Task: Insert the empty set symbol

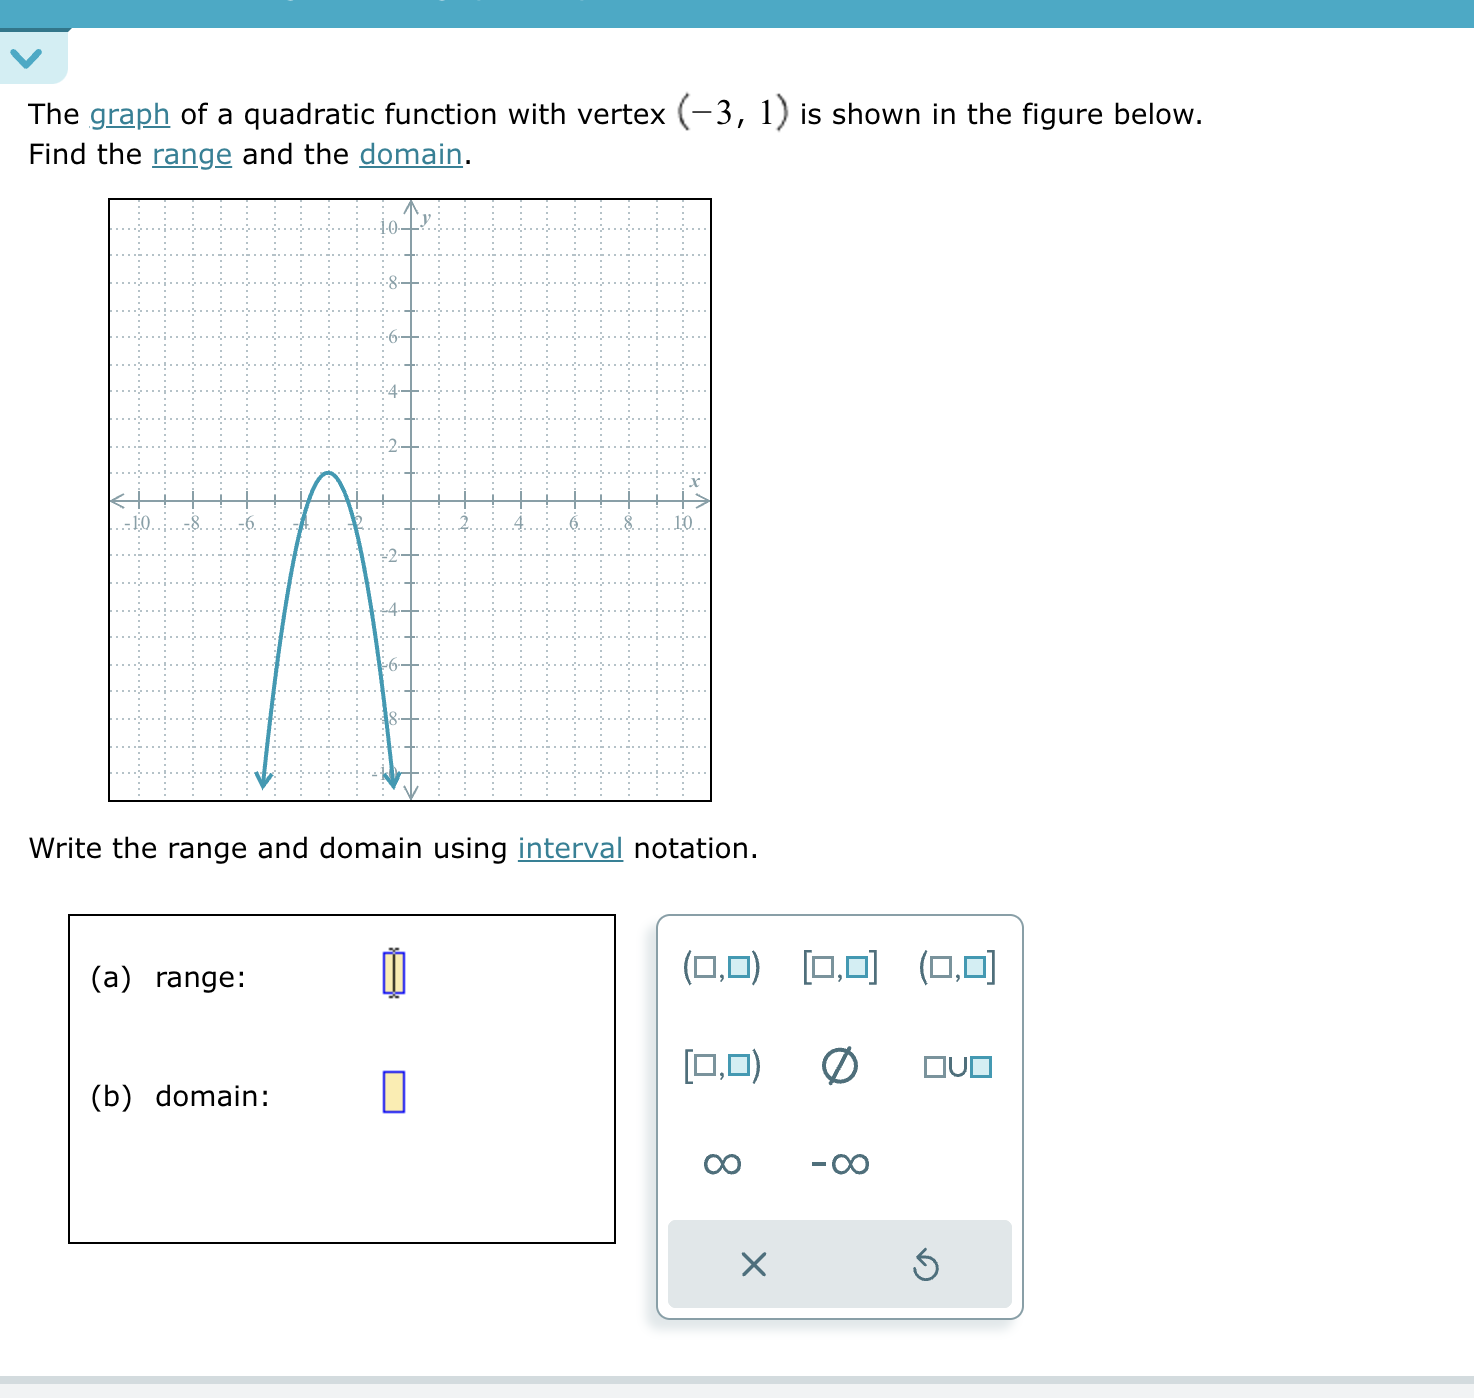Action: click(x=839, y=1066)
